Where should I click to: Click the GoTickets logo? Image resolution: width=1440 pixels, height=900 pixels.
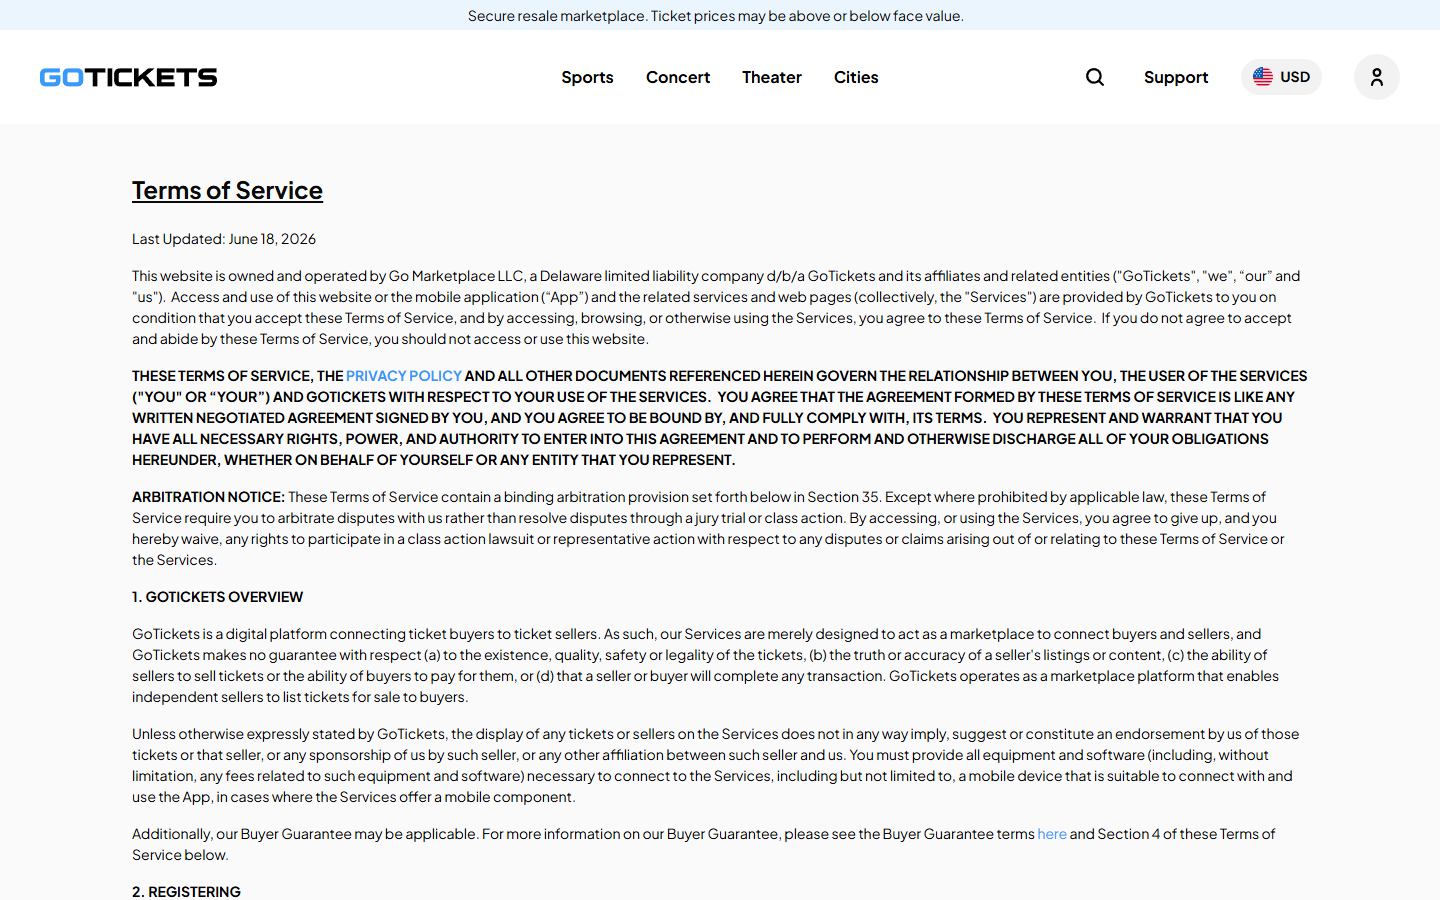pos(128,77)
